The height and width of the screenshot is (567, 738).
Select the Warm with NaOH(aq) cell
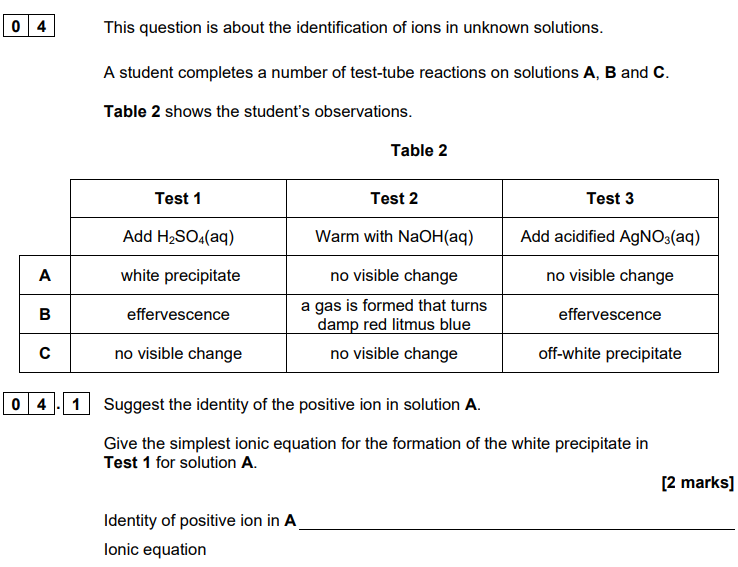394,236
